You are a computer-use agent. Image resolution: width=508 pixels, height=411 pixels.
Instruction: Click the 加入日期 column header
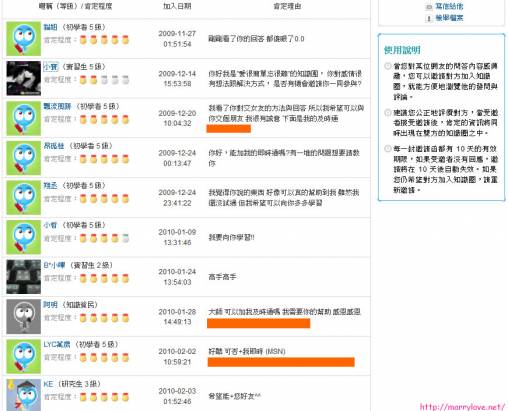click(177, 6)
